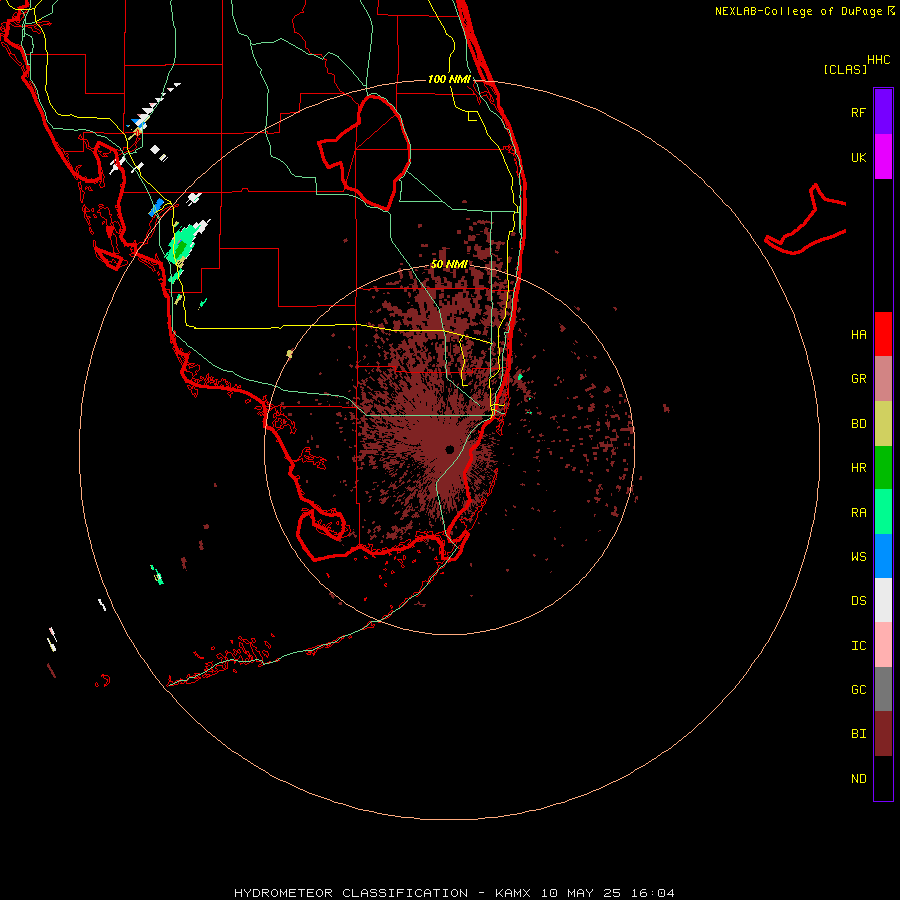
Task: Click the GC gray legend swatch
Action: pos(883,689)
